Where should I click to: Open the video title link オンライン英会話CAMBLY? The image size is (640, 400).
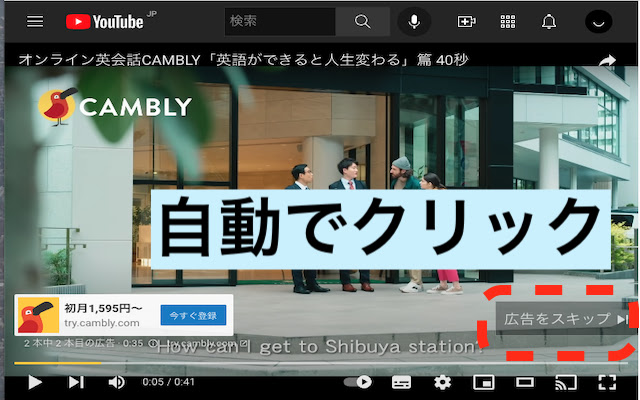tap(243, 60)
